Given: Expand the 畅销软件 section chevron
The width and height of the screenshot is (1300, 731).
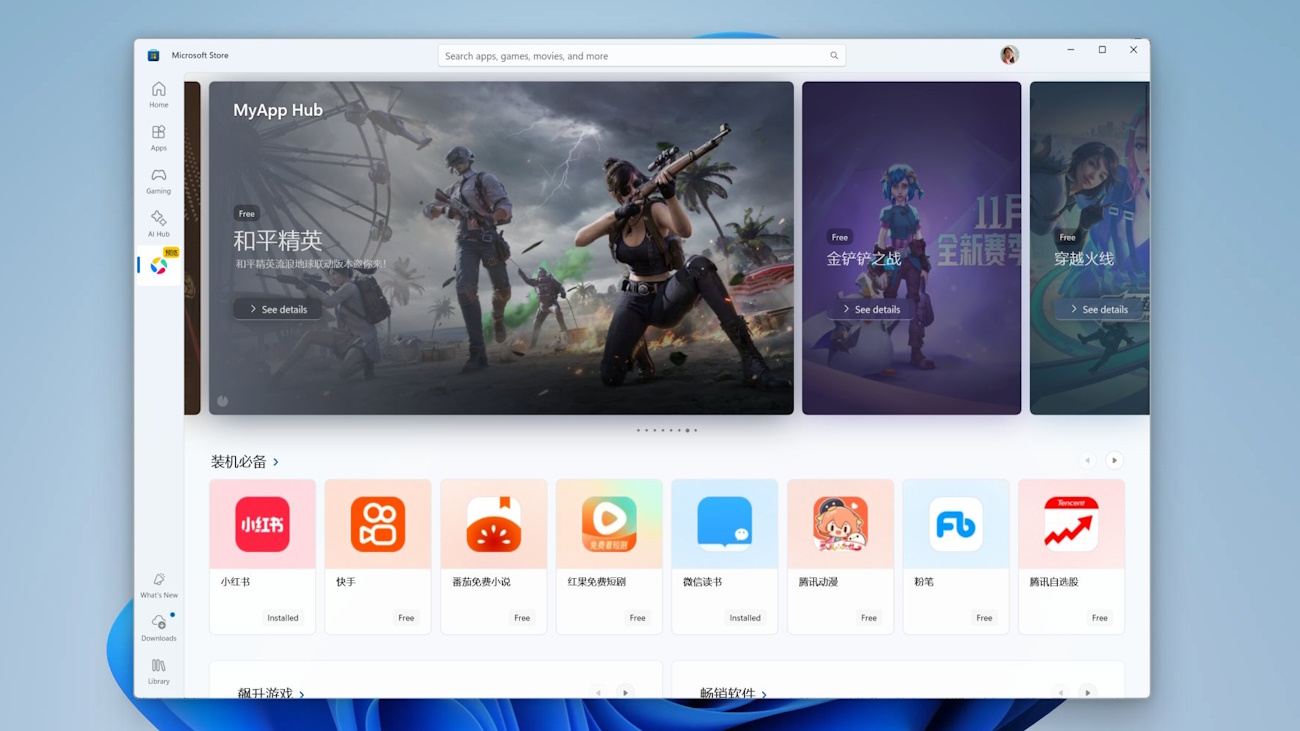Looking at the screenshot, I should click(764, 694).
